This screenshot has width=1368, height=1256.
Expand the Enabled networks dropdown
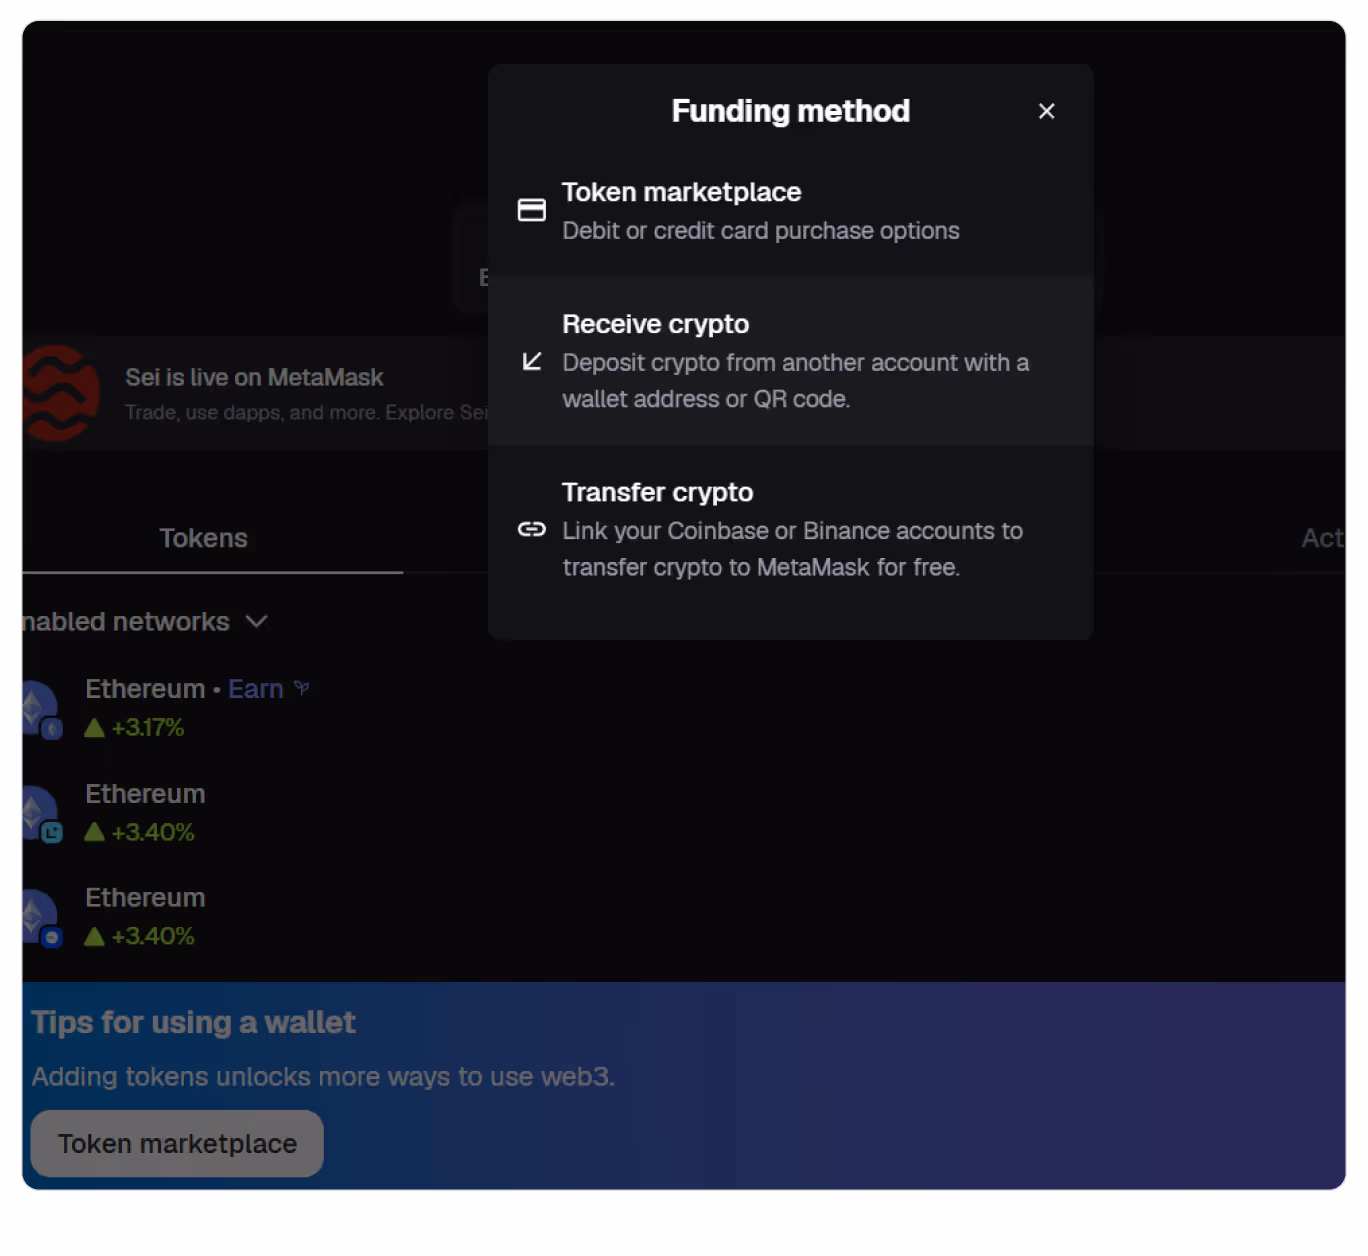(146, 622)
